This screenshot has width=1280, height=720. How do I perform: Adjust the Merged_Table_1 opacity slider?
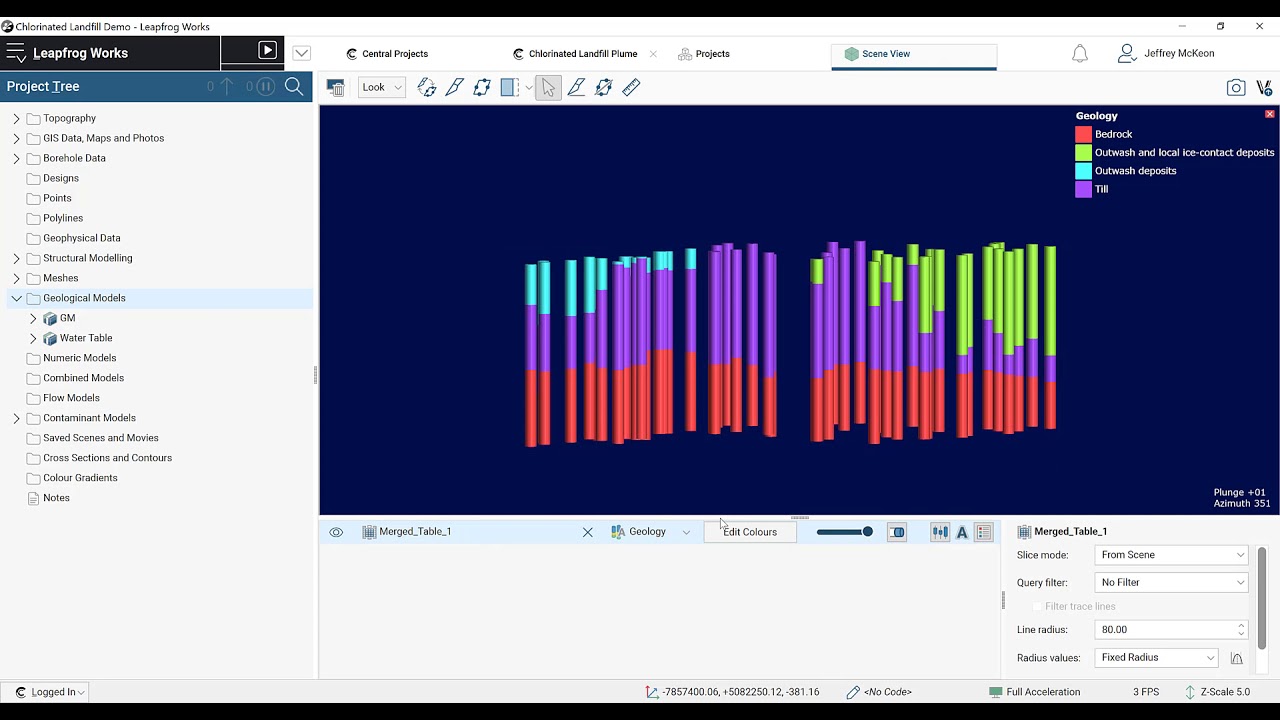845,532
